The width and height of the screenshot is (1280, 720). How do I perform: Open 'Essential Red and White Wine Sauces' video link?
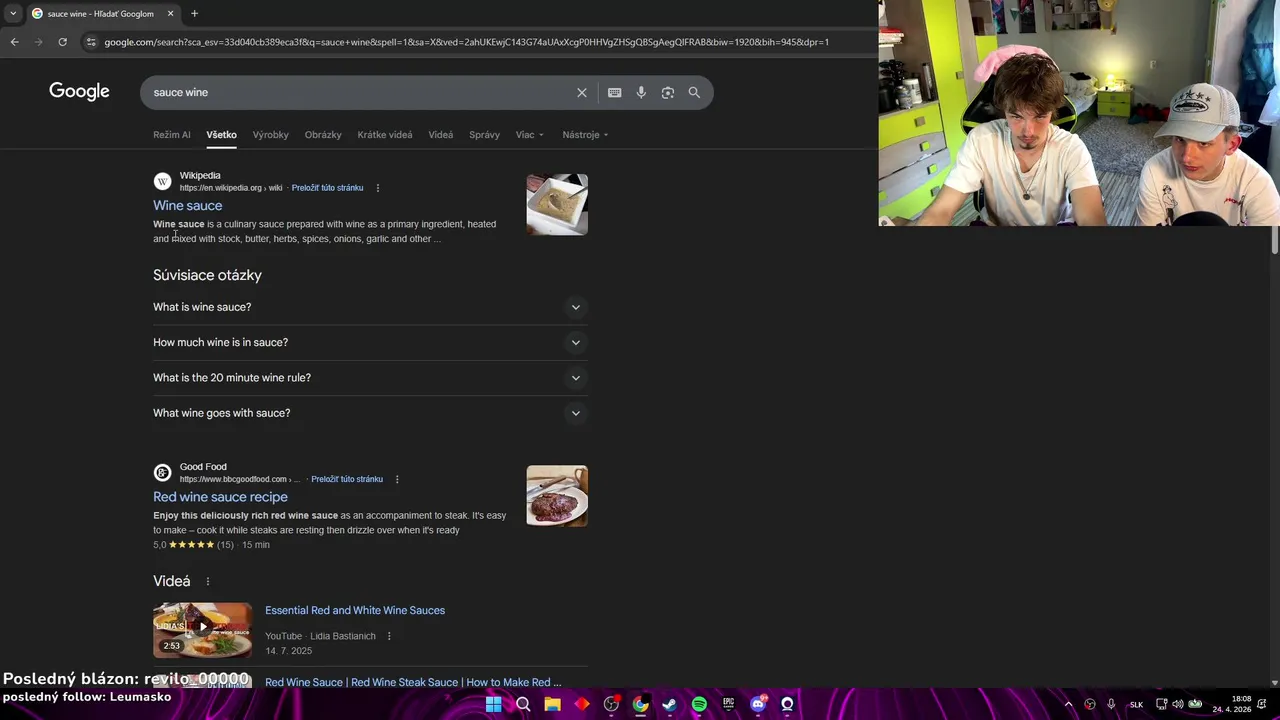click(x=355, y=610)
